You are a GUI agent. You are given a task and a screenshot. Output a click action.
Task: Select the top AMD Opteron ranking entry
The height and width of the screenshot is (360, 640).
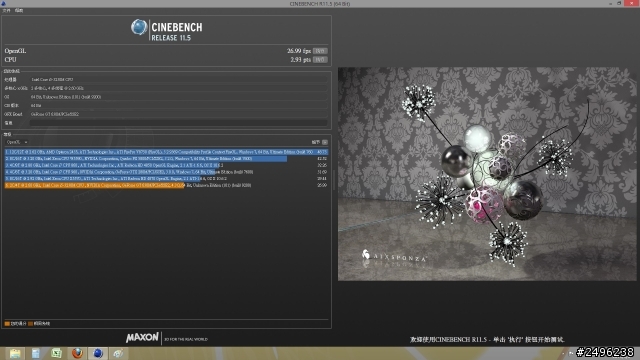(166, 152)
